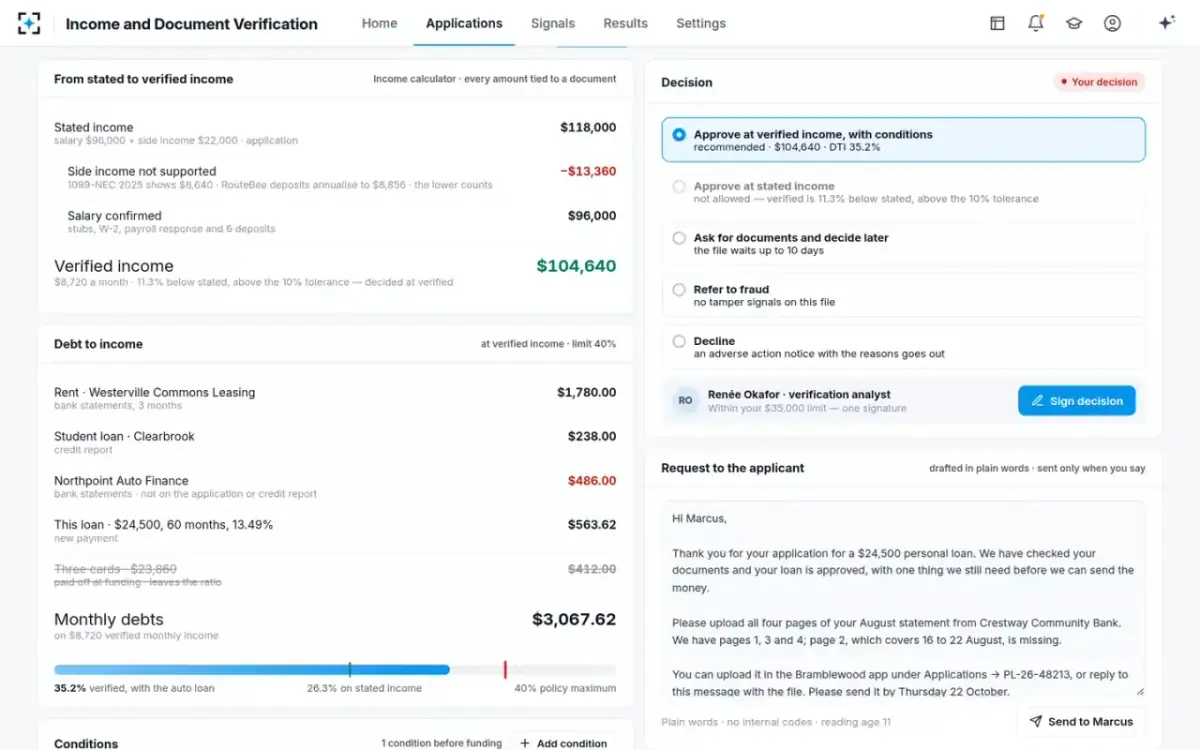1200x750 pixels.
Task: Click the struck-through Three cards · $23,860 row
Action: tap(335, 575)
